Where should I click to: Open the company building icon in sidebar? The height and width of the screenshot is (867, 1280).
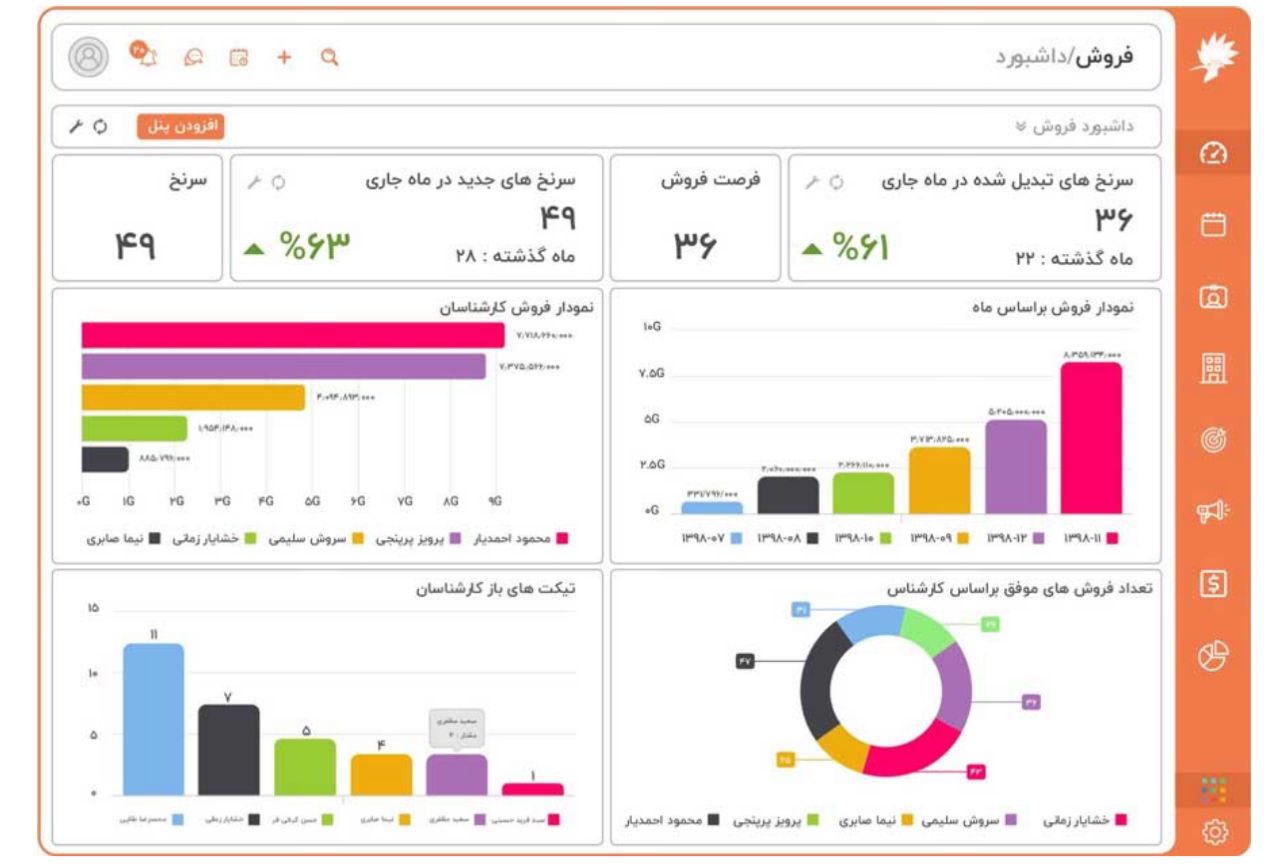(x=1213, y=369)
